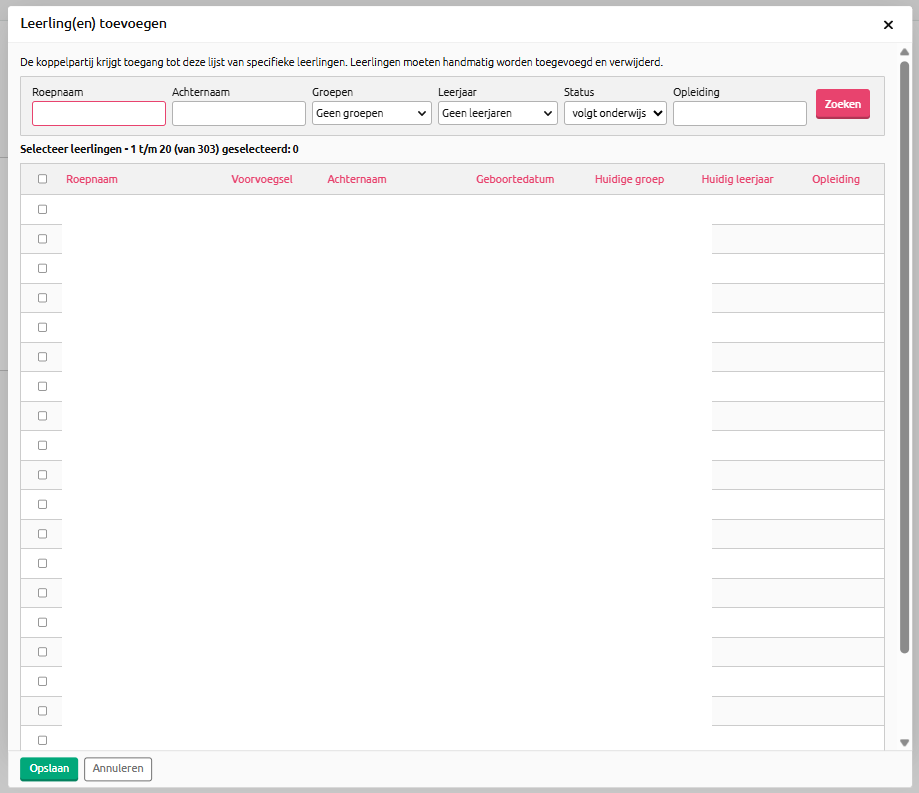This screenshot has width=919, height=793.
Task: Close the Leerling(en) toevoegen dialog
Action: (x=888, y=25)
